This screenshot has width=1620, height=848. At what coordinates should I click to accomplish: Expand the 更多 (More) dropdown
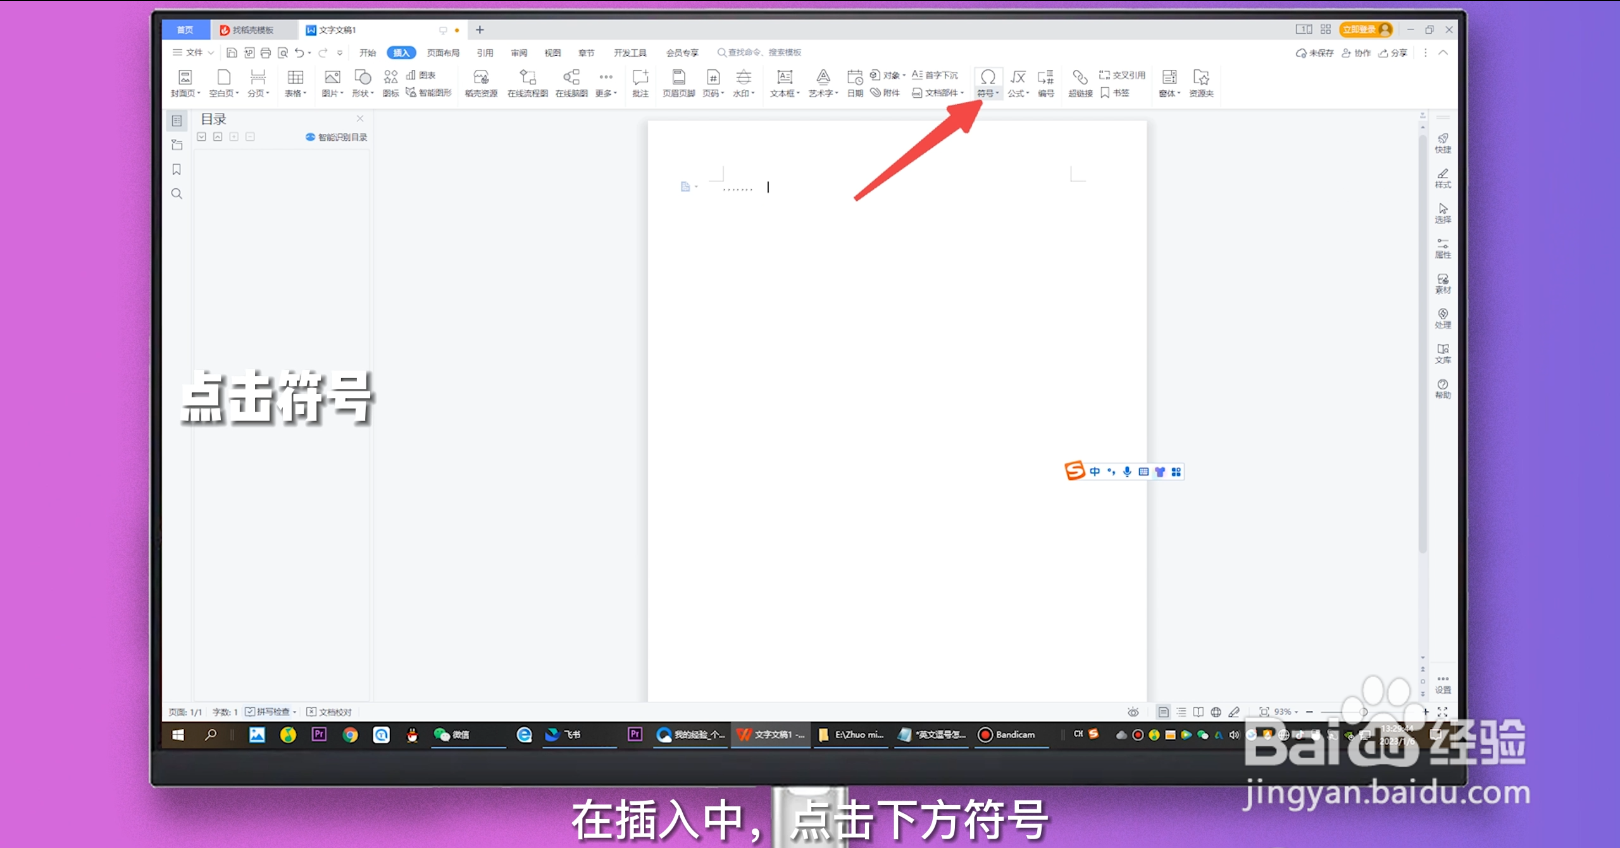pyautogui.click(x=606, y=83)
